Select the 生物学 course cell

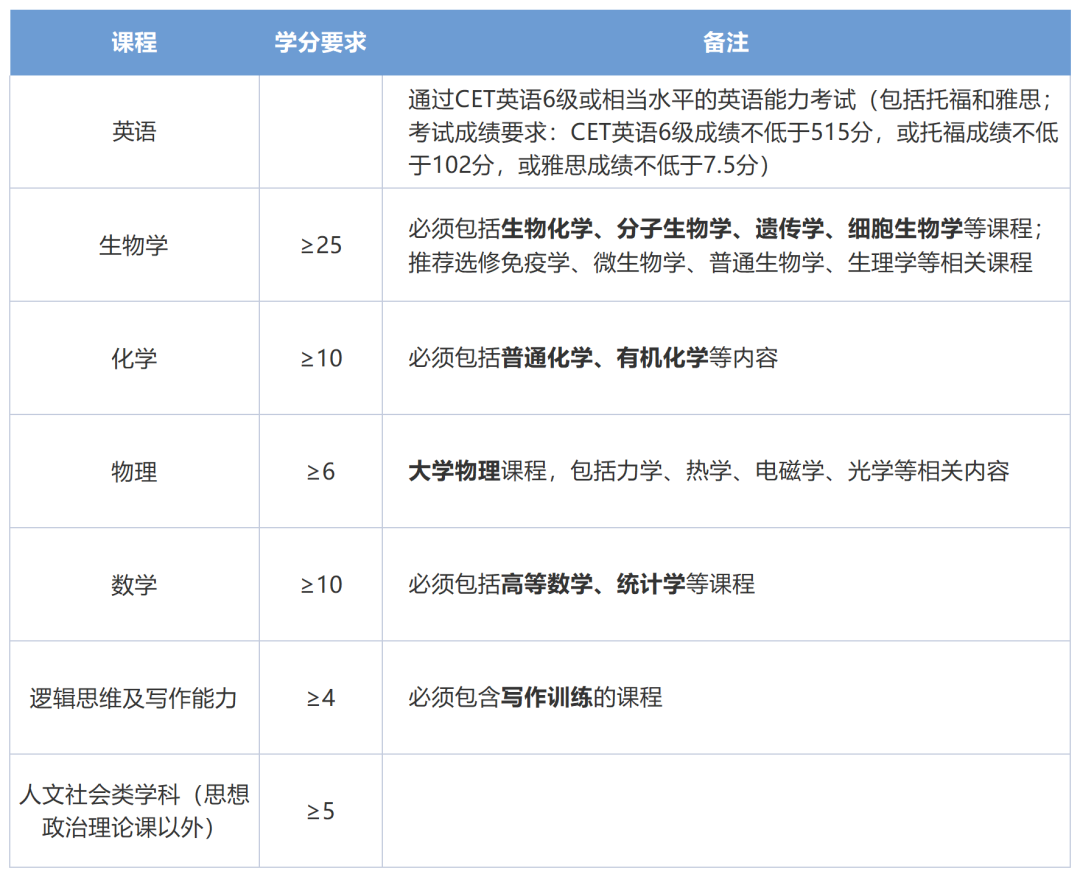[134, 245]
